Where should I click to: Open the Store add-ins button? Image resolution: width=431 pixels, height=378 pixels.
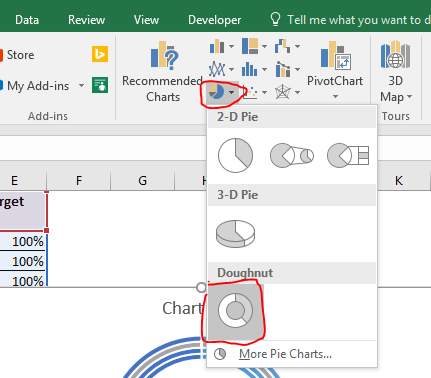[17, 55]
